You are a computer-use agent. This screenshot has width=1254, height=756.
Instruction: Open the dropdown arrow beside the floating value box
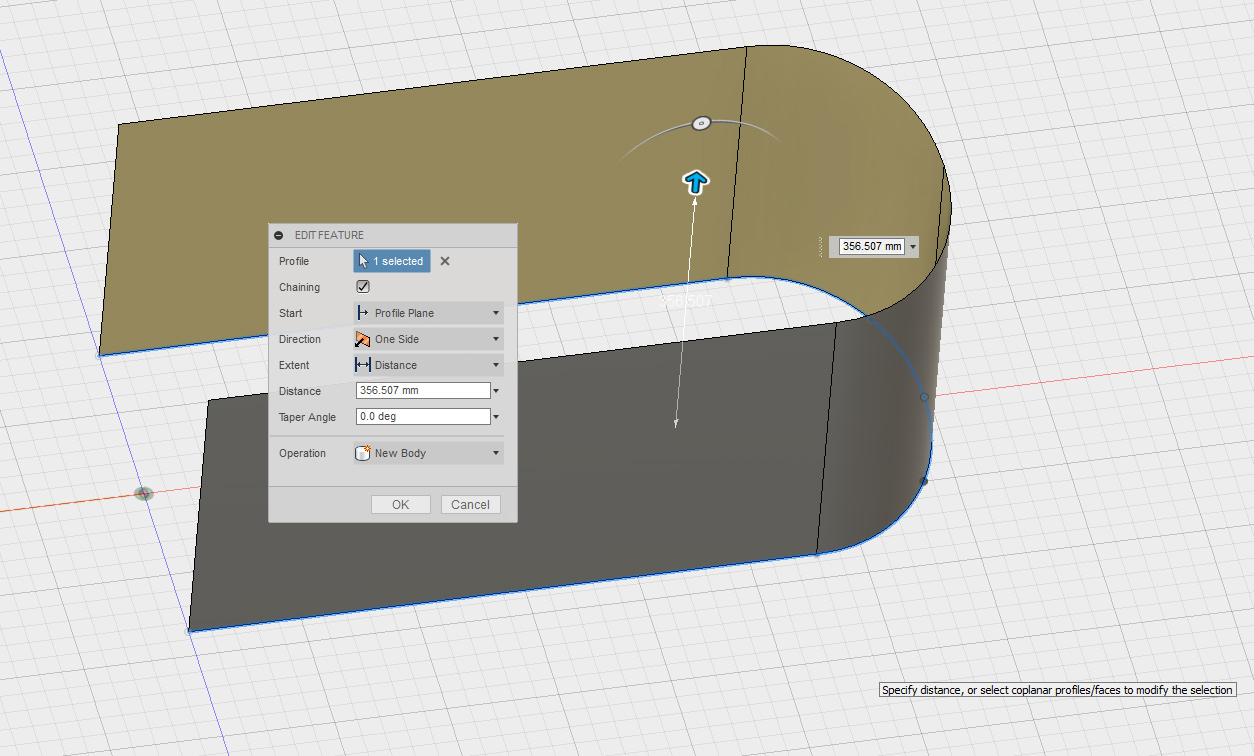click(x=913, y=246)
